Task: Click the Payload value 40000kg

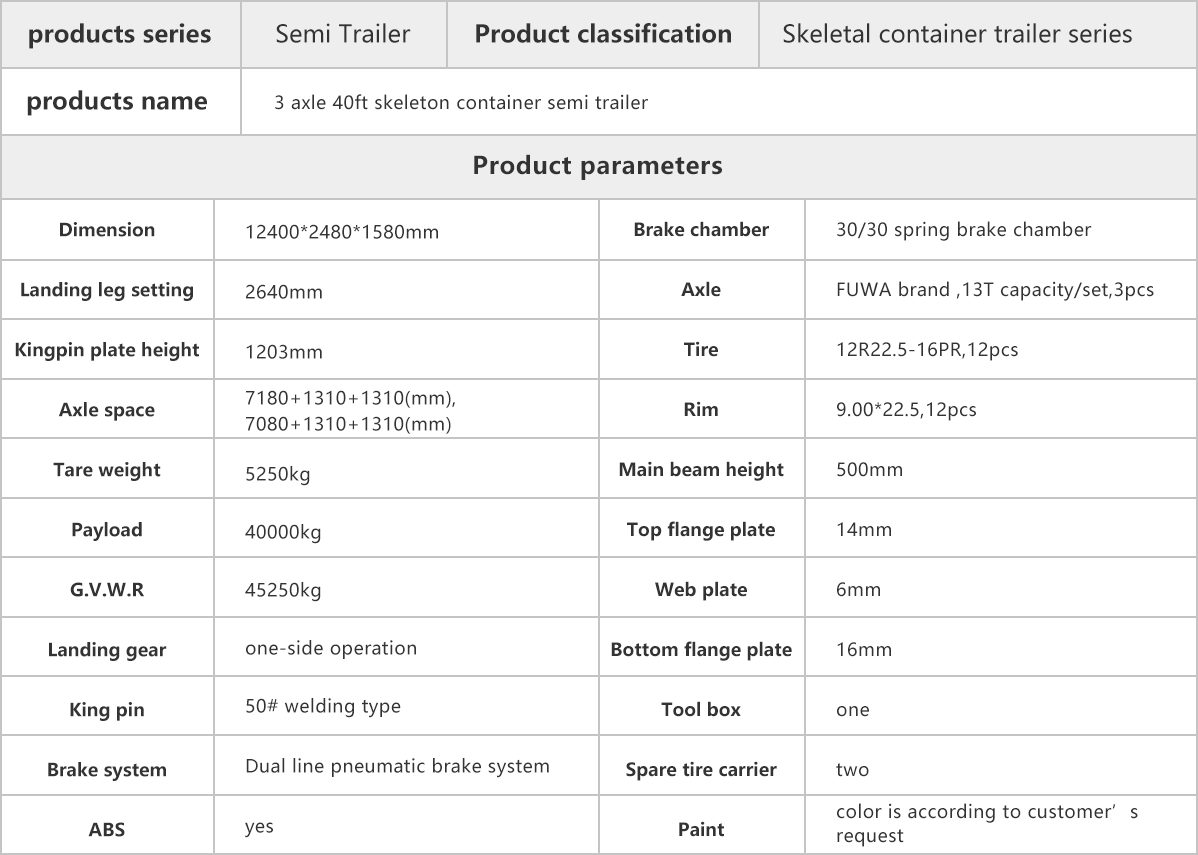Action: click(x=283, y=532)
